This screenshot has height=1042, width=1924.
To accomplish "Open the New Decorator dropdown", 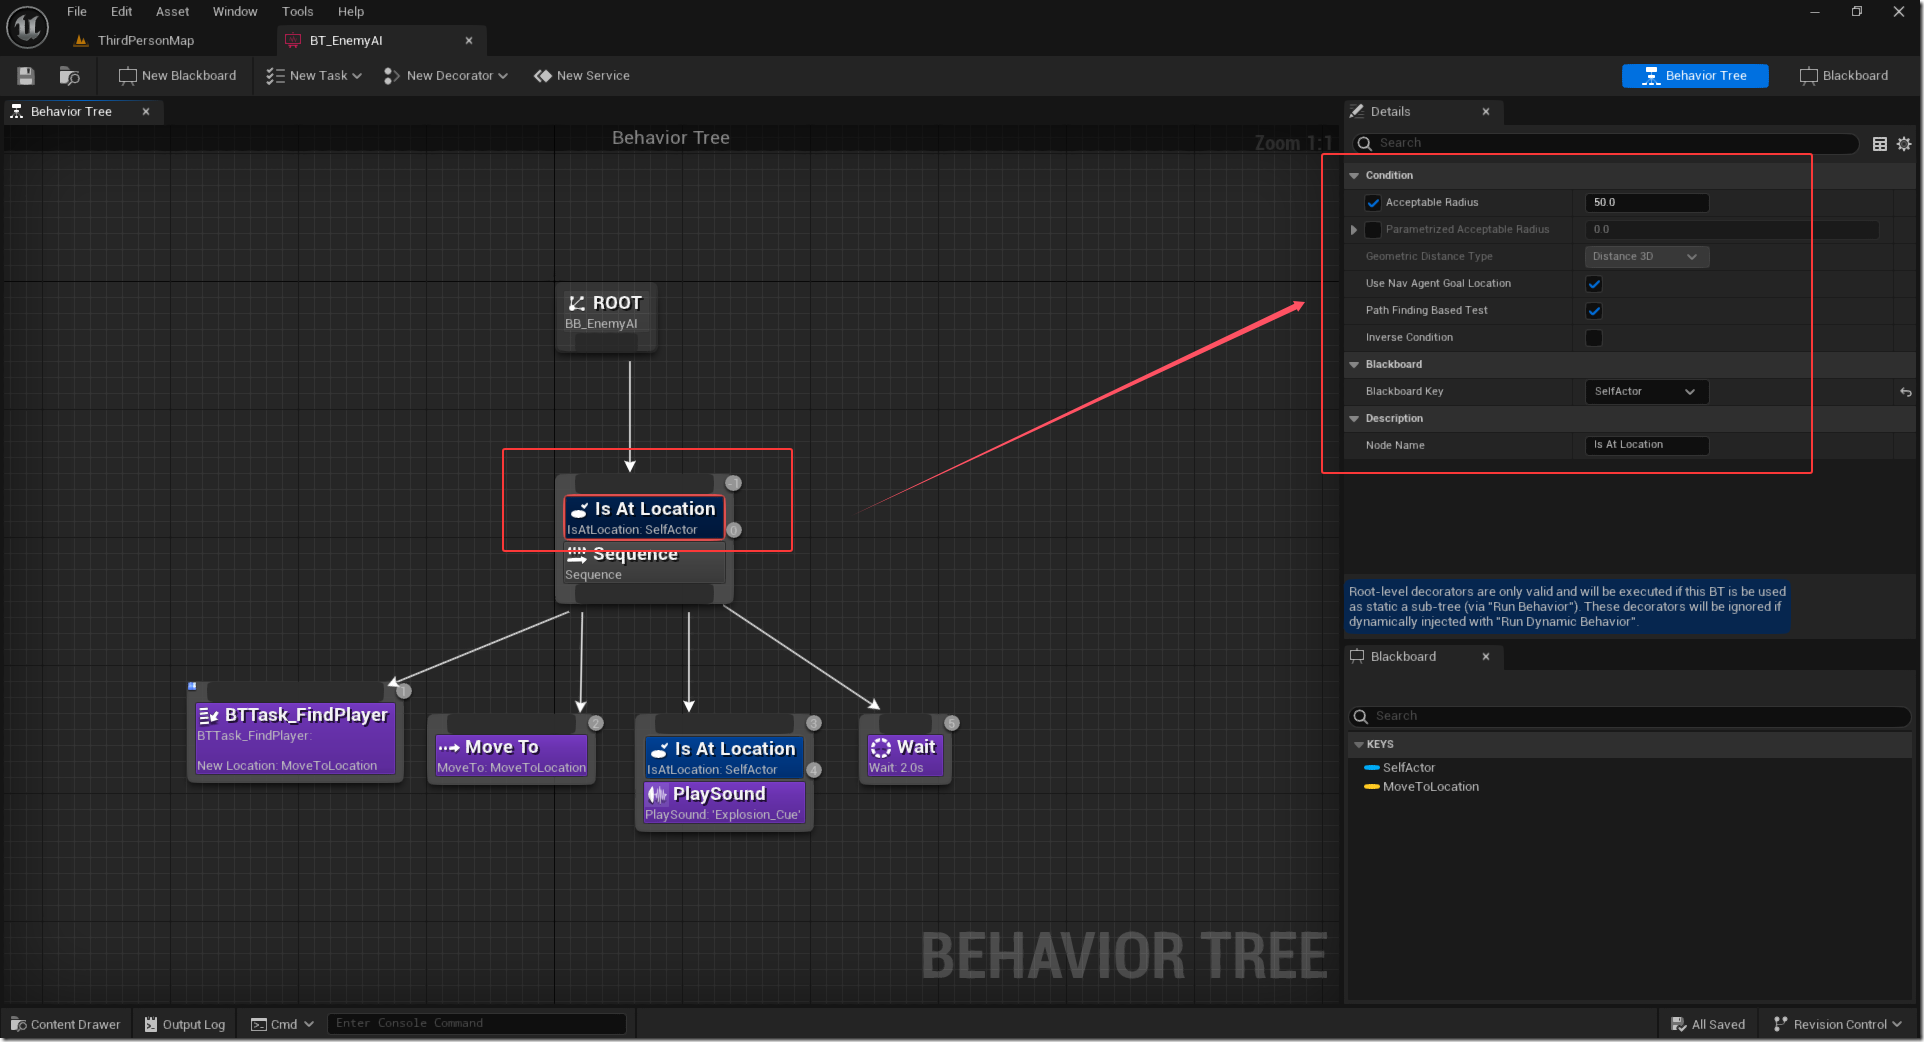I will (x=446, y=76).
